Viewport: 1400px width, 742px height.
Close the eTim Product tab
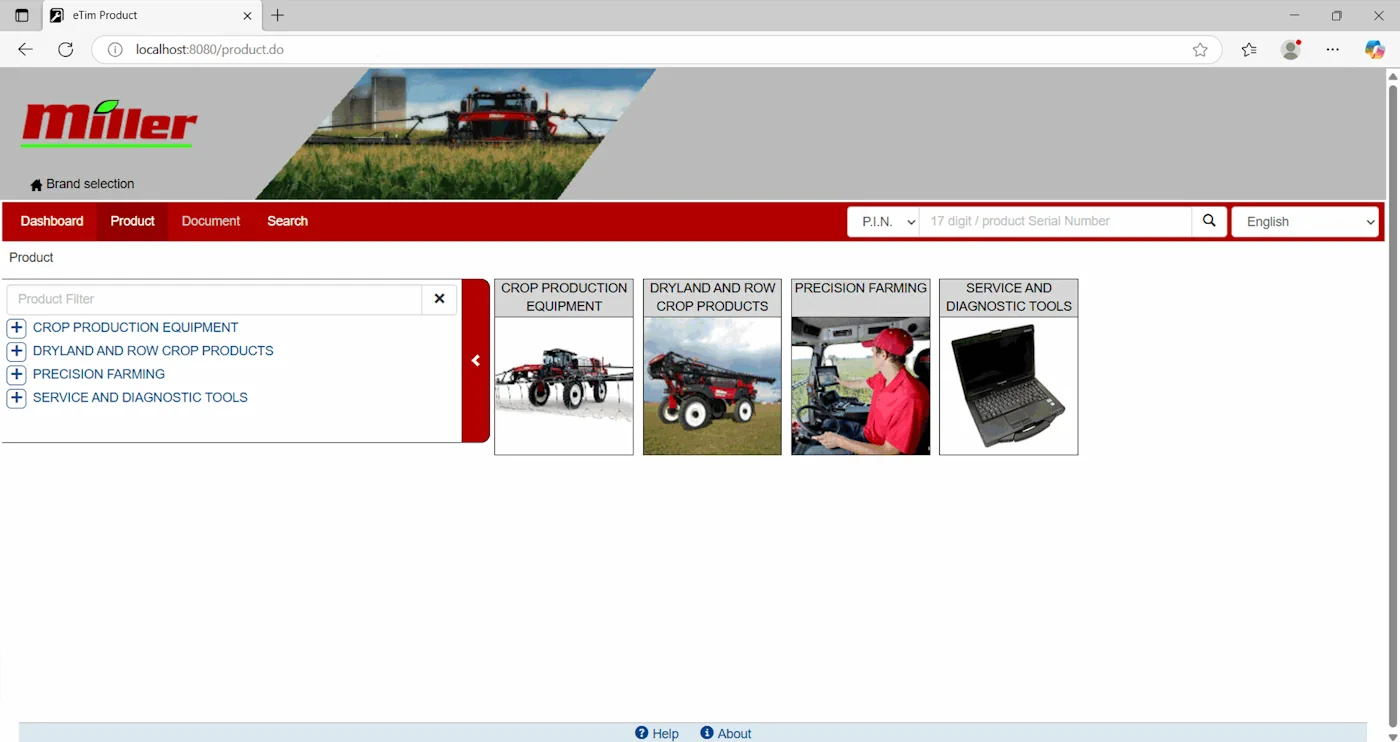point(248,16)
